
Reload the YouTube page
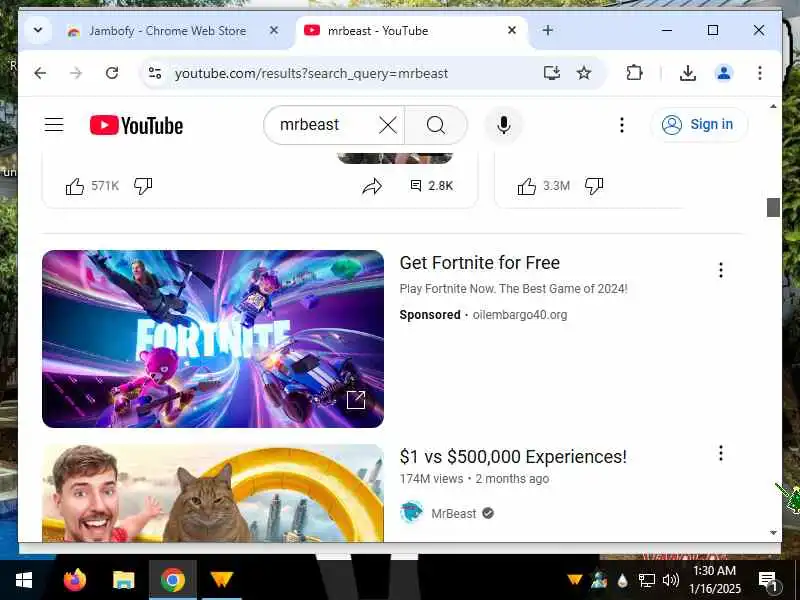tap(112, 73)
